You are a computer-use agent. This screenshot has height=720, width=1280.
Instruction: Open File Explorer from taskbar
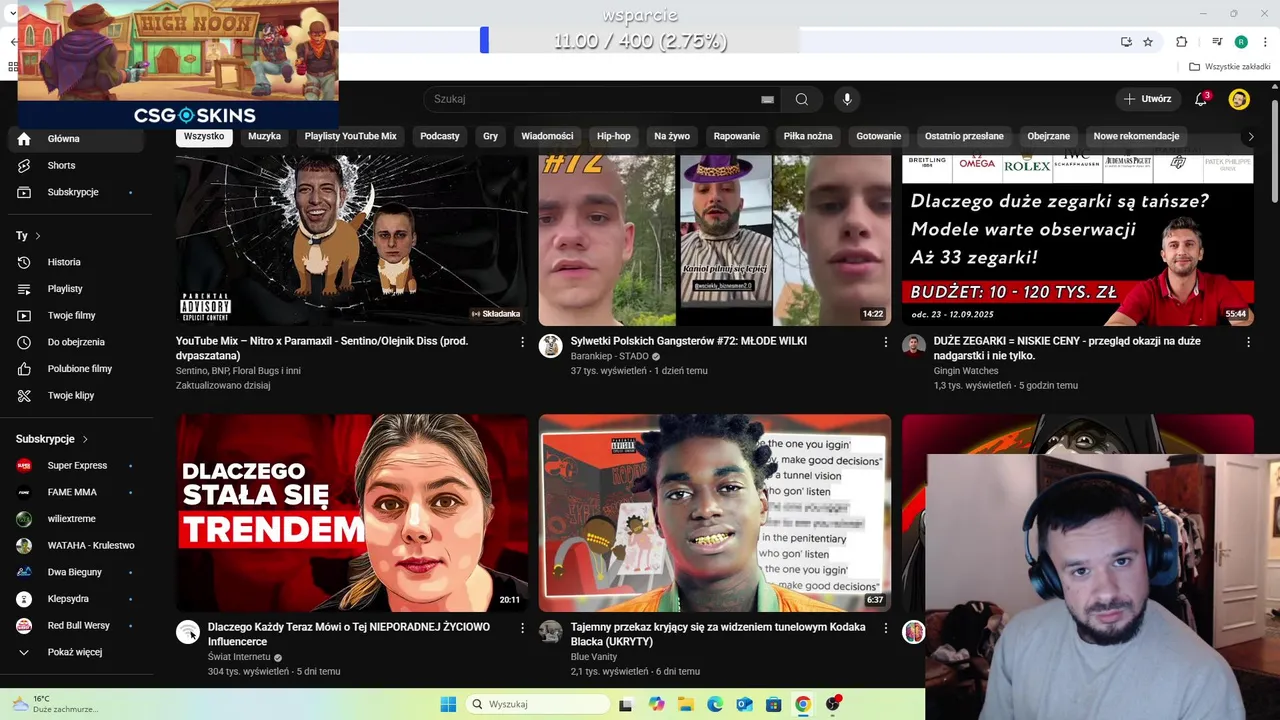coord(686,704)
